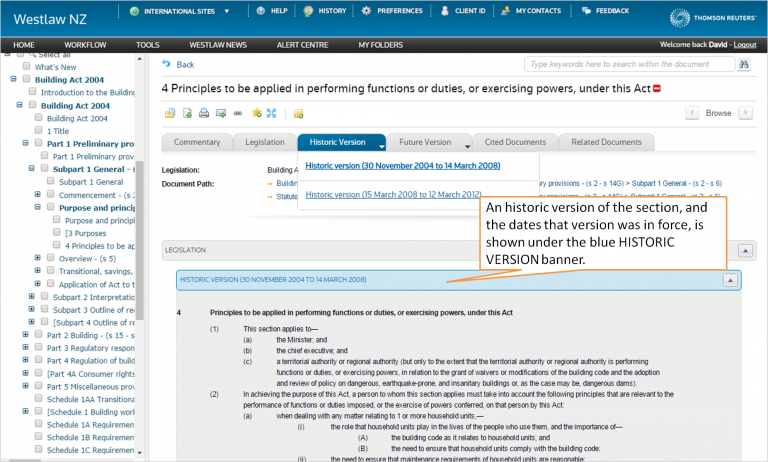Viewport: 768px width, 462px height.
Task: Go Back to previous page
Action: coord(178,64)
